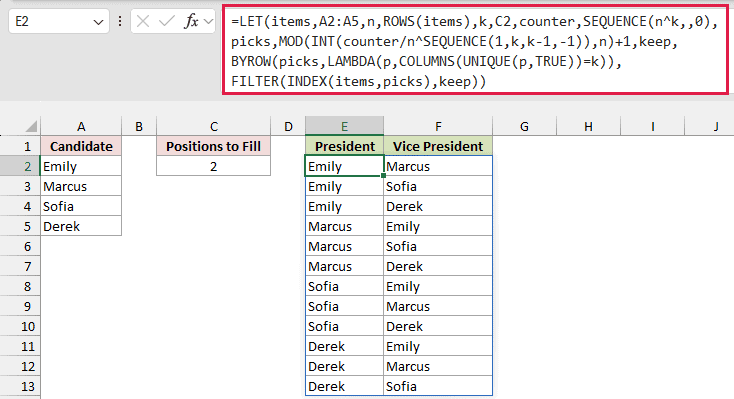Image resolution: width=734 pixels, height=399 pixels.
Task: Click the Cancel (X) formula icon
Action: coord(143,21)
